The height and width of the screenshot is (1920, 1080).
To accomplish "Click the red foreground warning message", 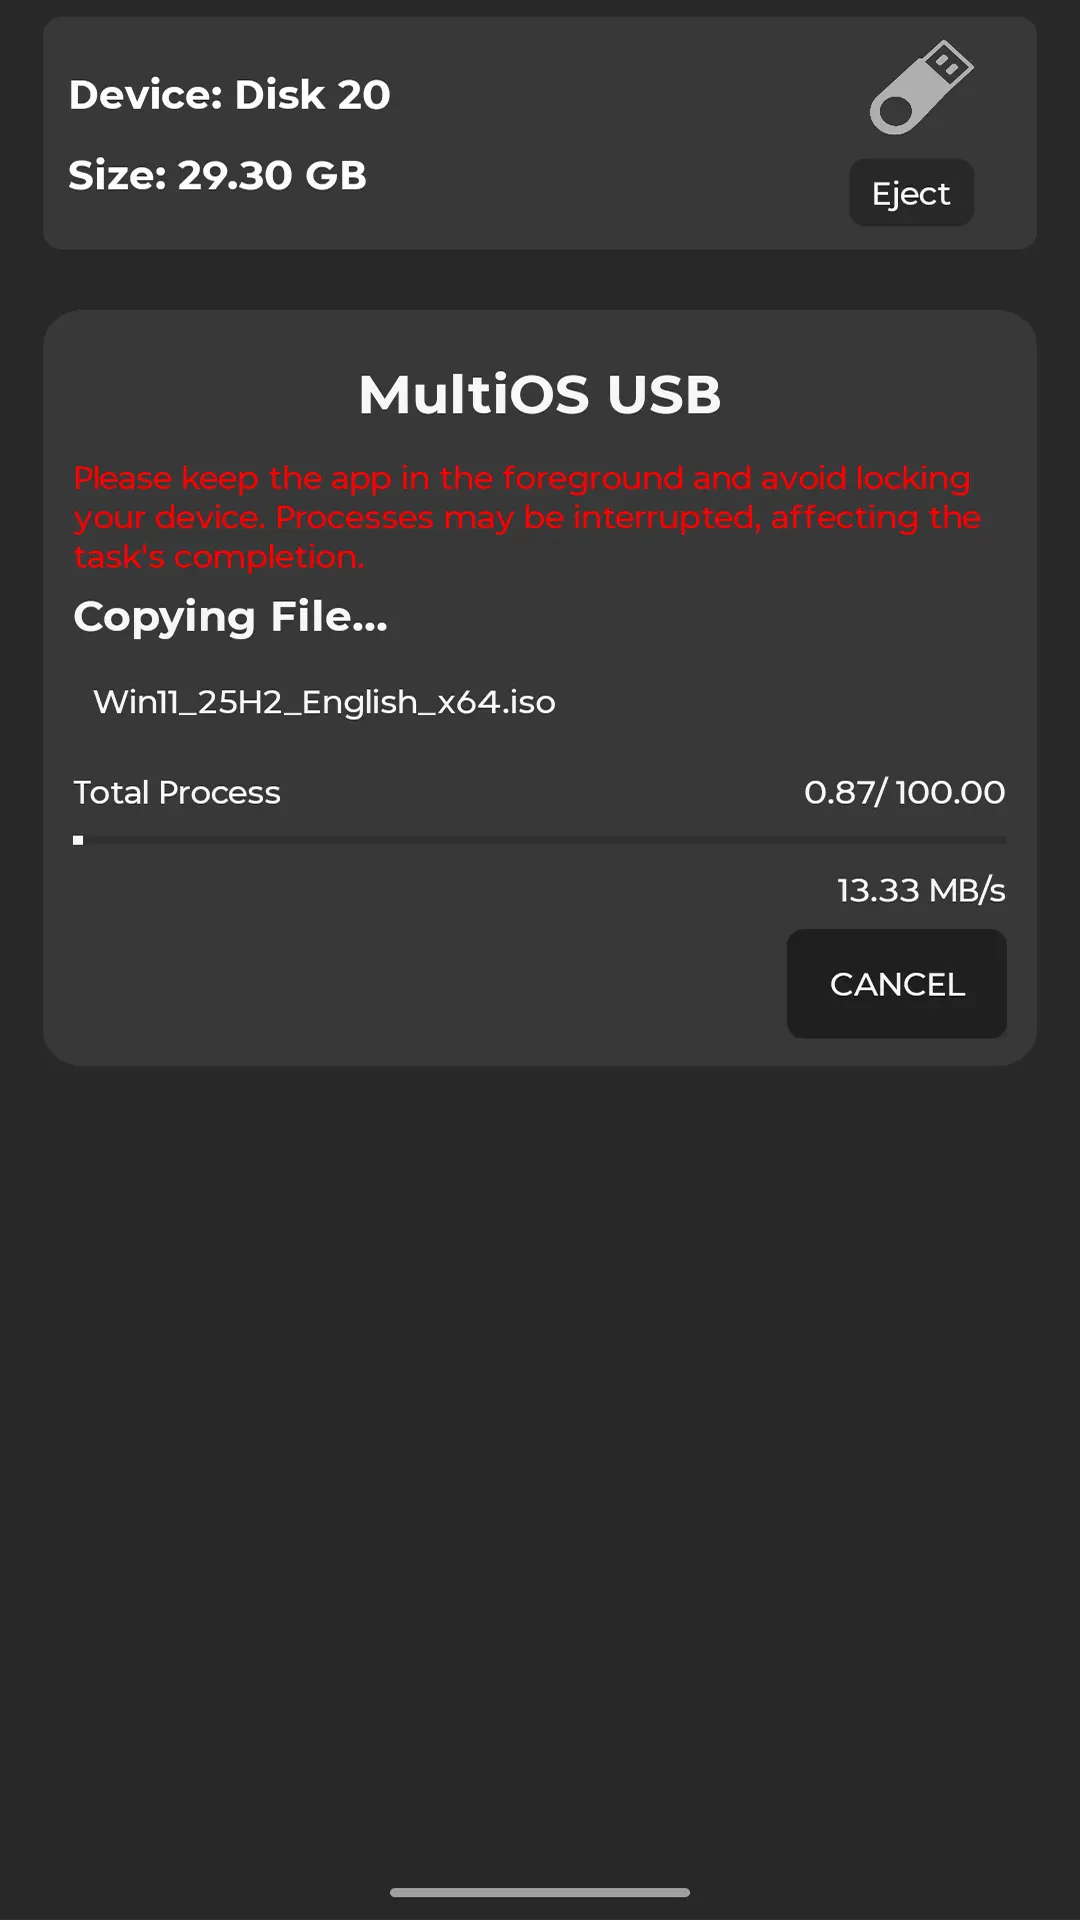I will point(527,517).
